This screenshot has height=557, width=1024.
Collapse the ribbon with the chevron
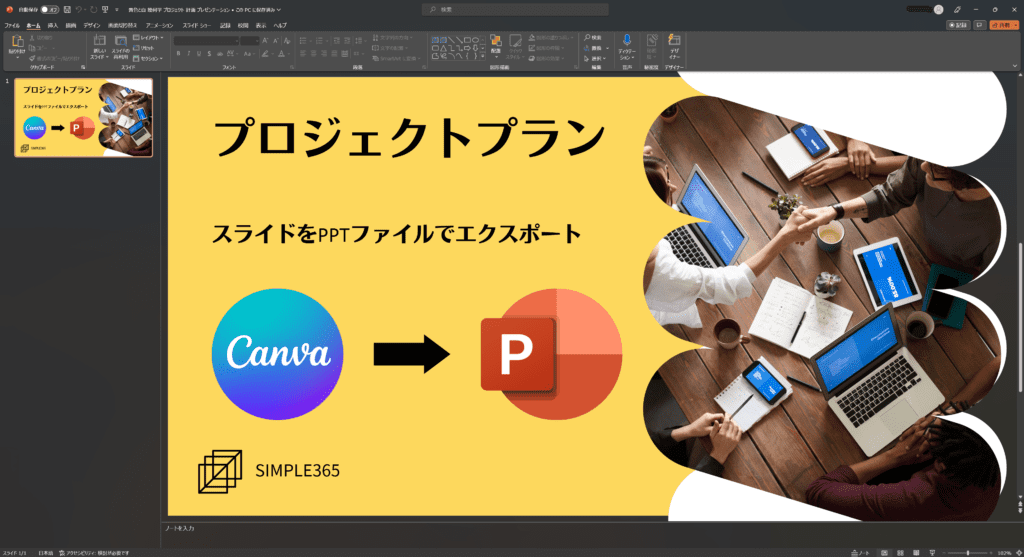tap(1014, 65)
